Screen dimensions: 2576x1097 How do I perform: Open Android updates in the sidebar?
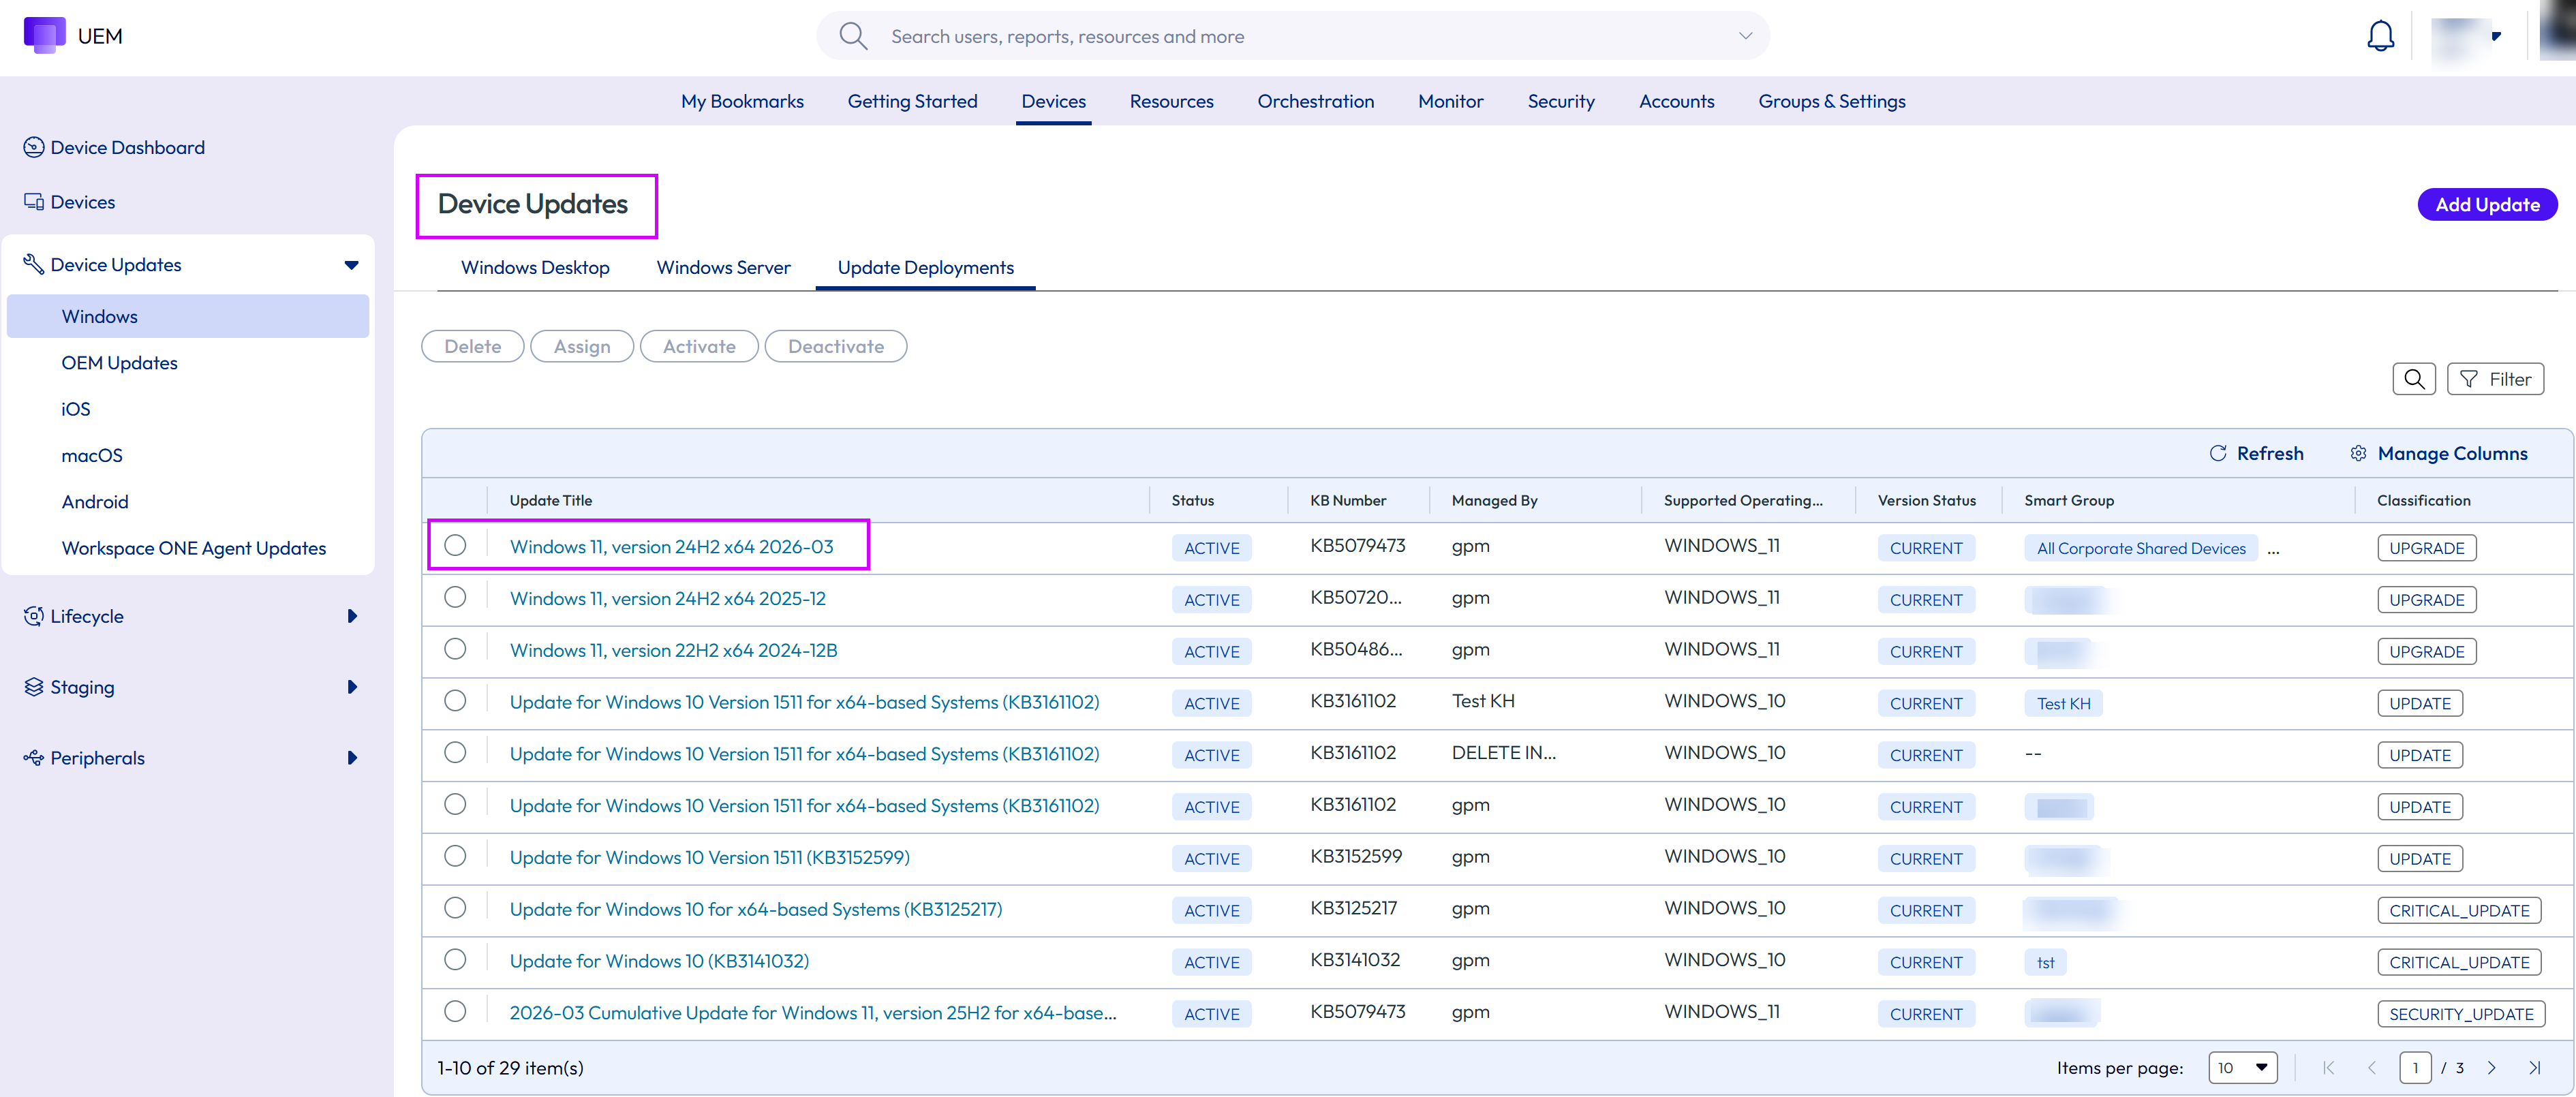tap(95, 502)
